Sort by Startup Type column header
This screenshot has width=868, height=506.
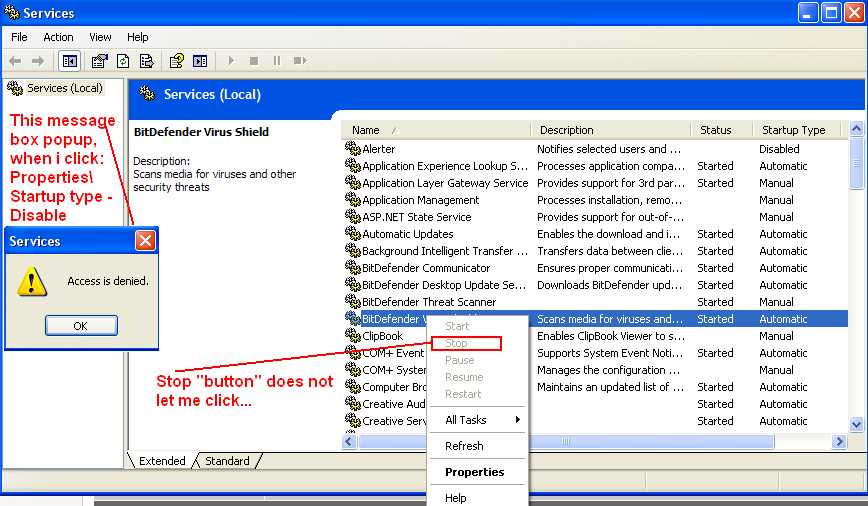[796, 130]
